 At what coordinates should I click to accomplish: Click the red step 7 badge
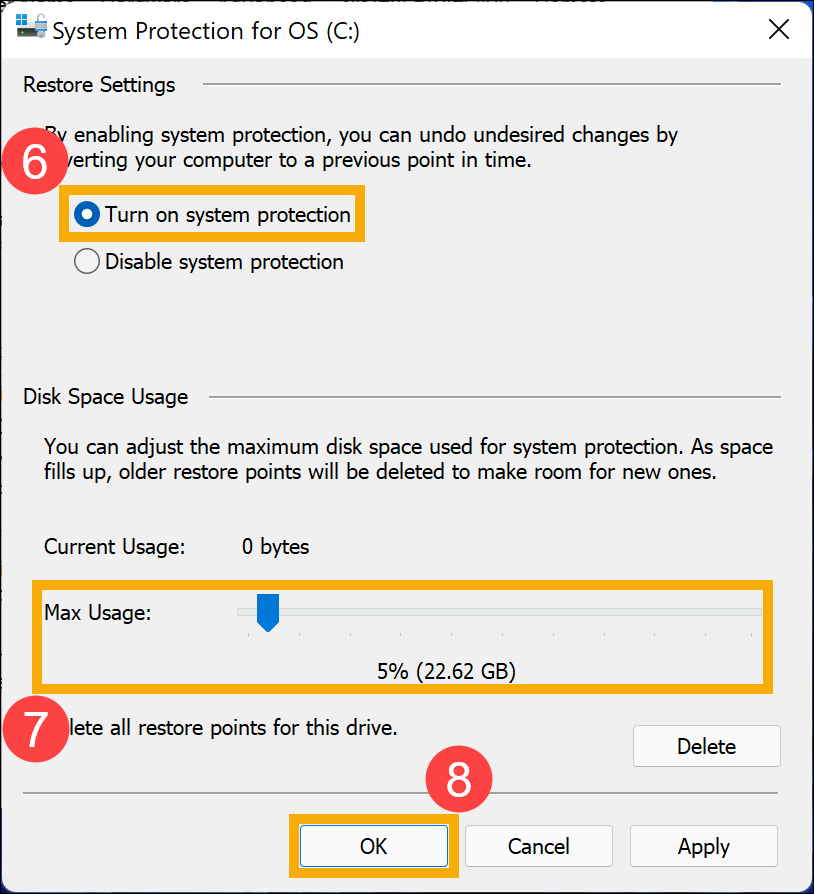coord(35,729)
